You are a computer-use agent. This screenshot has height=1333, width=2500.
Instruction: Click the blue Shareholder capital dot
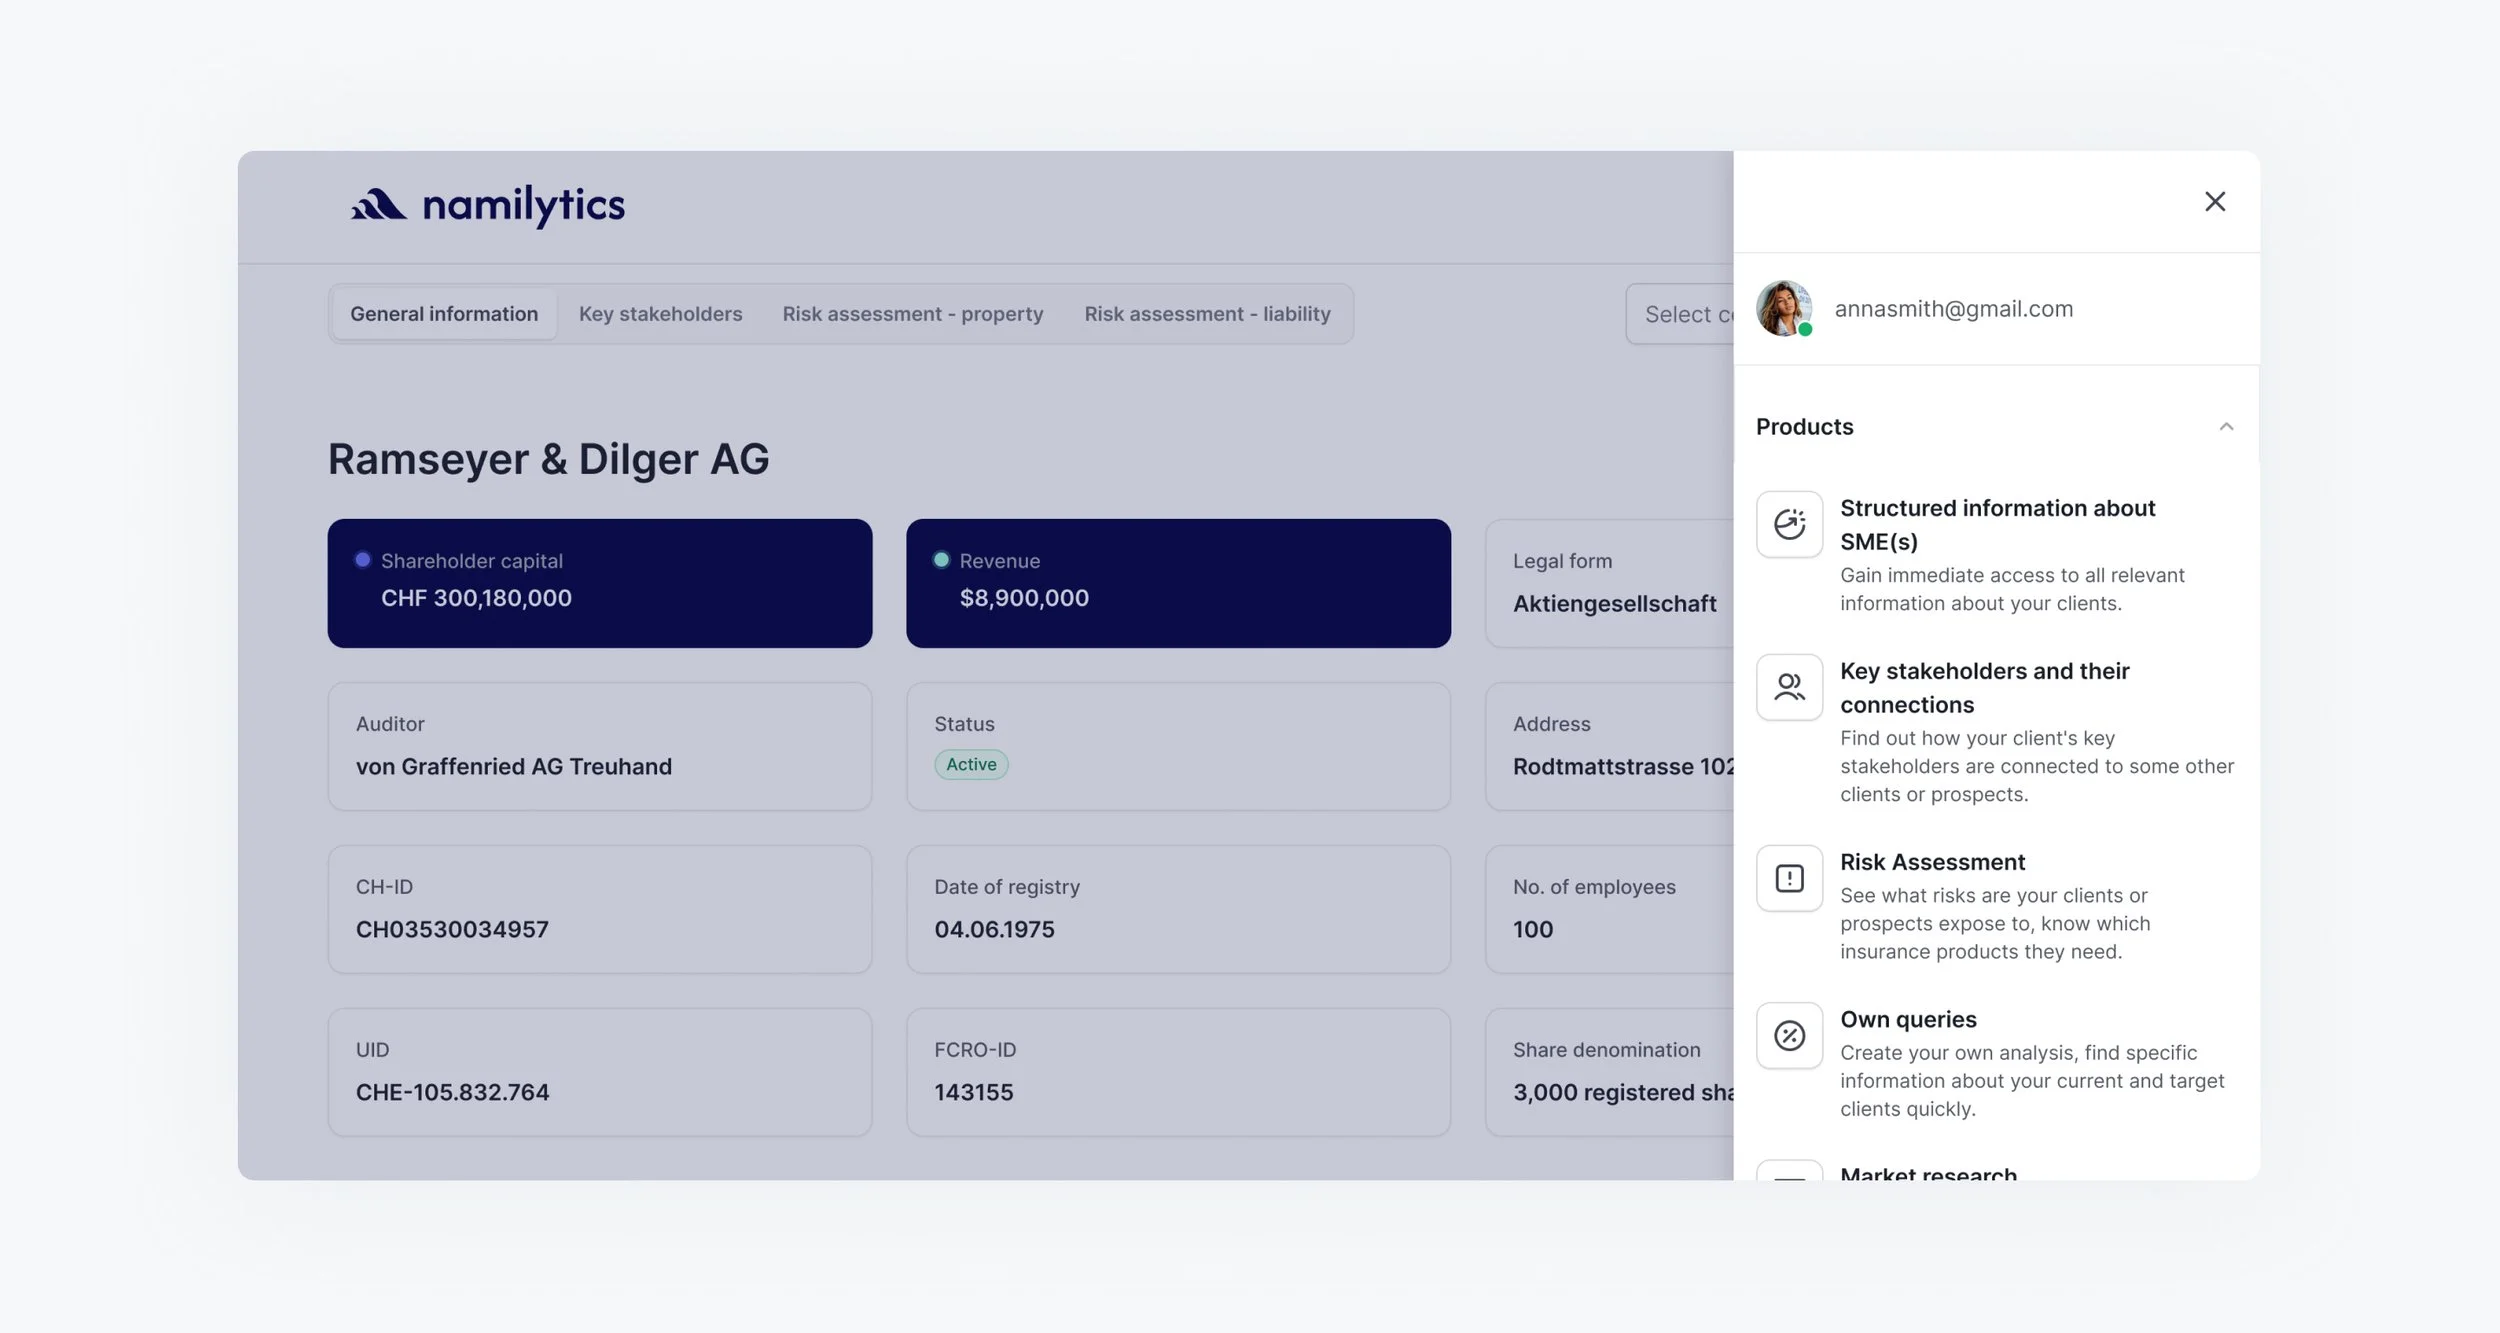(363, 560)
